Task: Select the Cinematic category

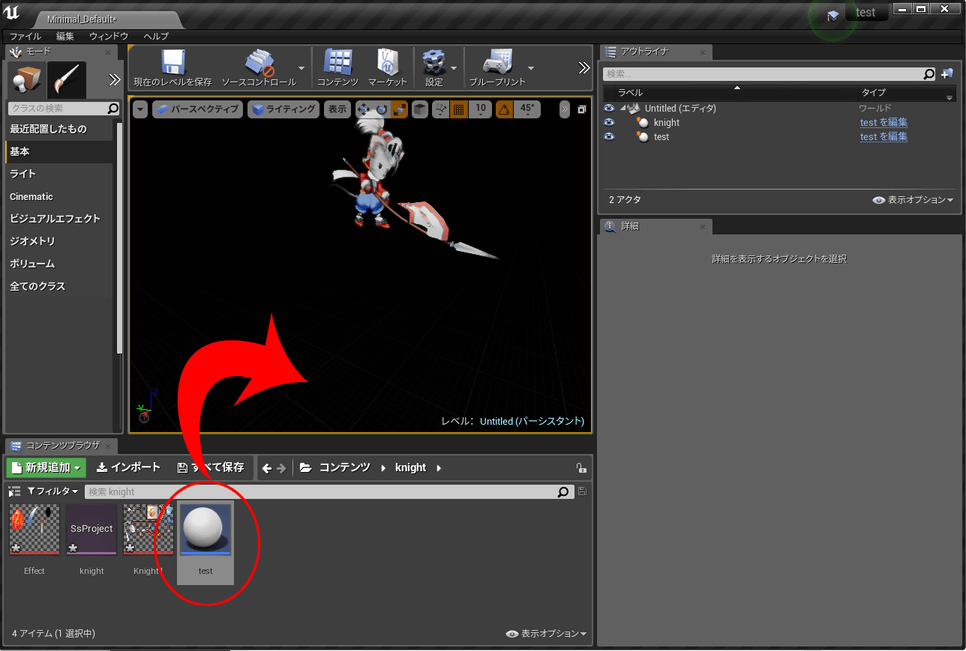Action: pyautogui.click(x=60, y=196)
